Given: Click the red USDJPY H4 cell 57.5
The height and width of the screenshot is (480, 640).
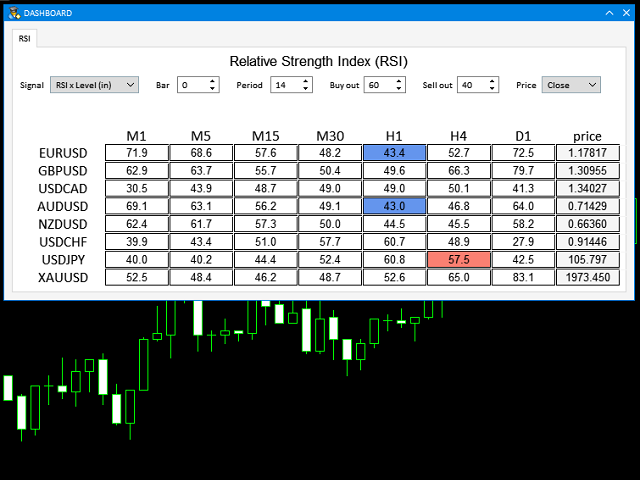Looking at the screenshot, I should pos(459,258).
